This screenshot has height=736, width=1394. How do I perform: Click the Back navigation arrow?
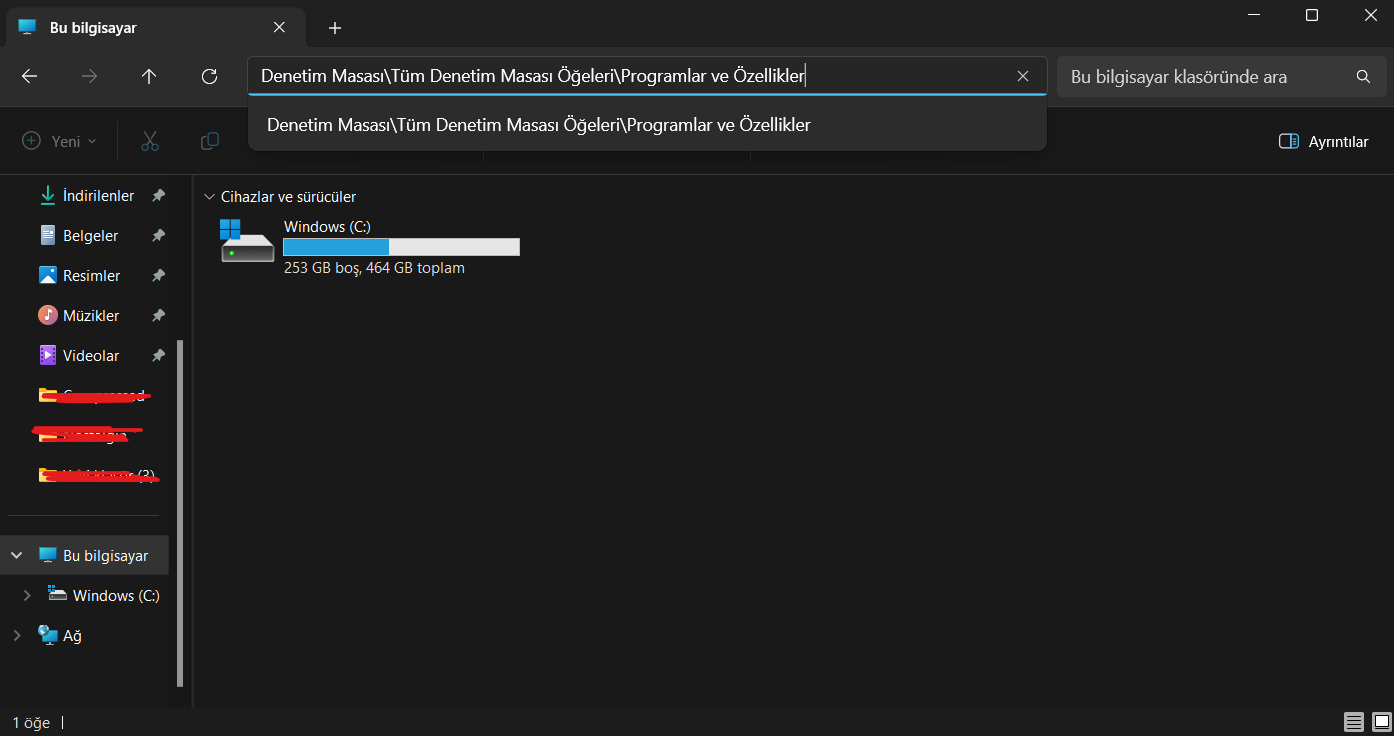(x=29, y=76)
